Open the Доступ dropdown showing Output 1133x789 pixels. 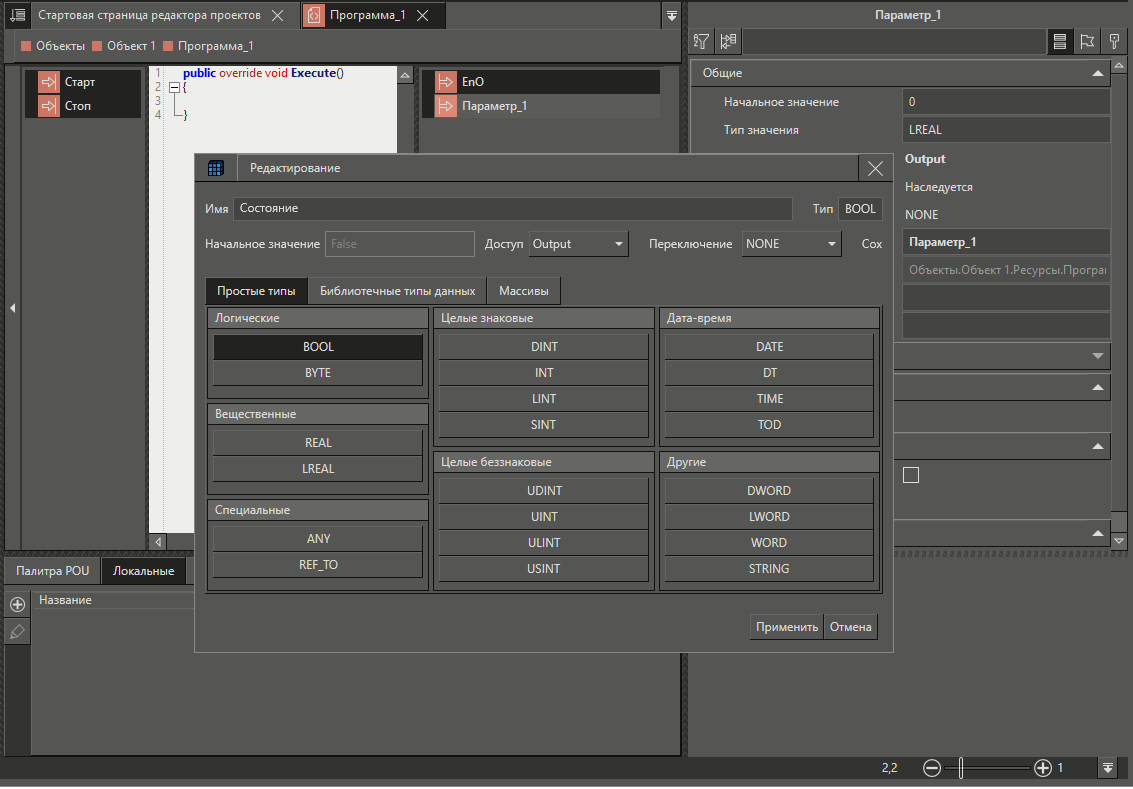pyautogui.click(x=578, y=244)
